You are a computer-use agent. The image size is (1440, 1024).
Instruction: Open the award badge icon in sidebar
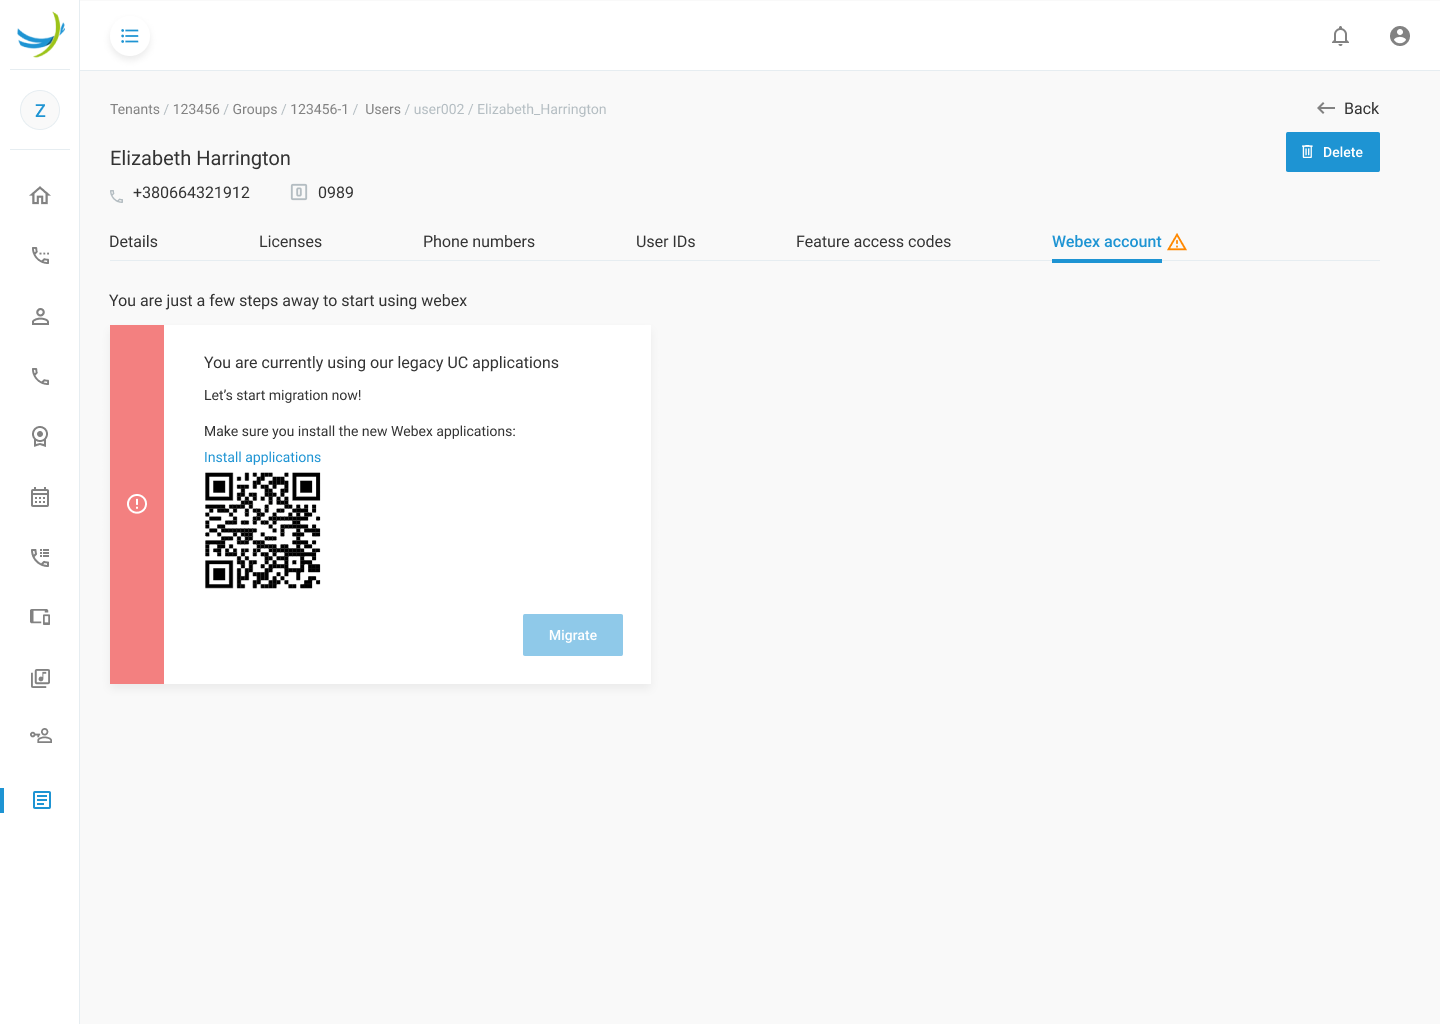click(x=40, y=436)
